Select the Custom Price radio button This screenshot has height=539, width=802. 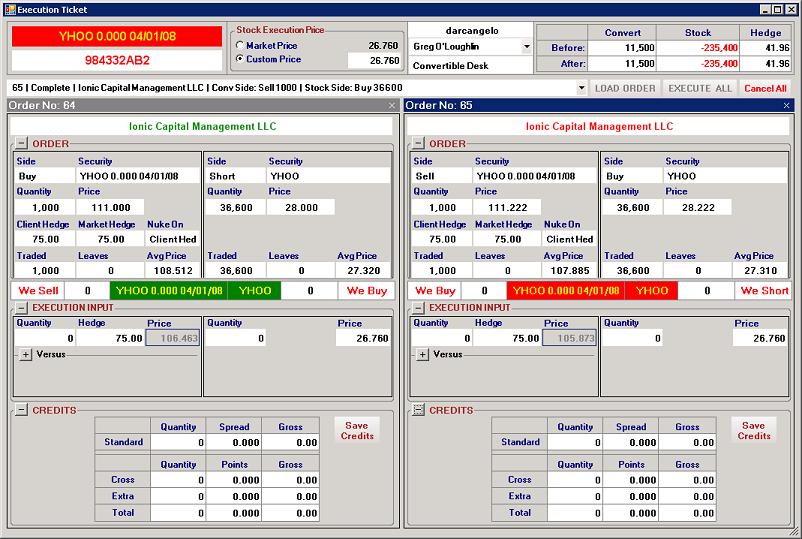[x=239, y=59]
